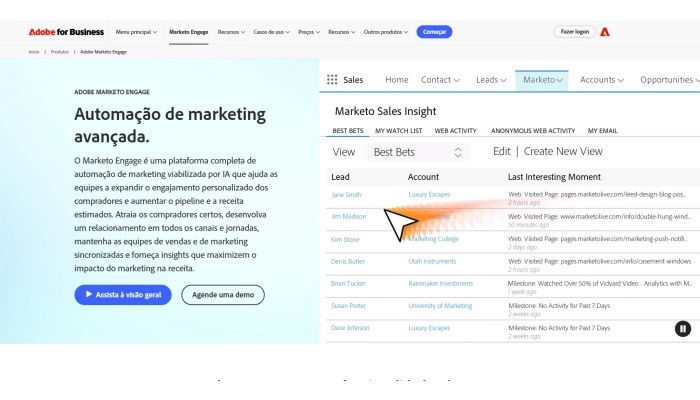Screen dimensions: 700x400
Task: Open lead Dave Johnson
Action: (350, 328)
